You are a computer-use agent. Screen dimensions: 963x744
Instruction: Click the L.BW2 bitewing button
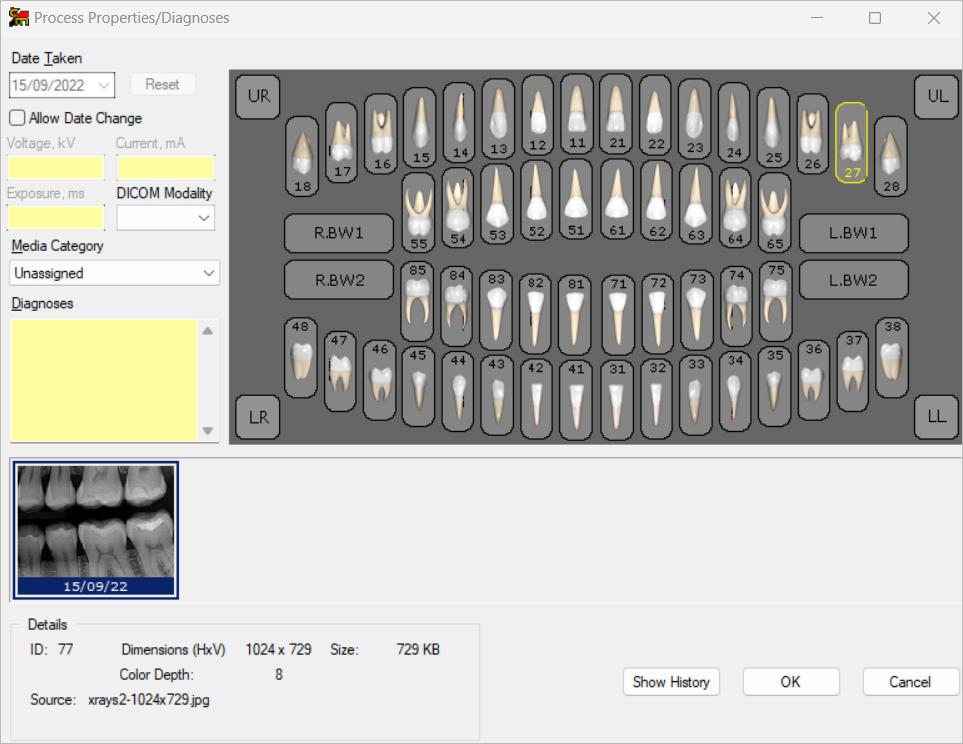click(x=853, y=280)
